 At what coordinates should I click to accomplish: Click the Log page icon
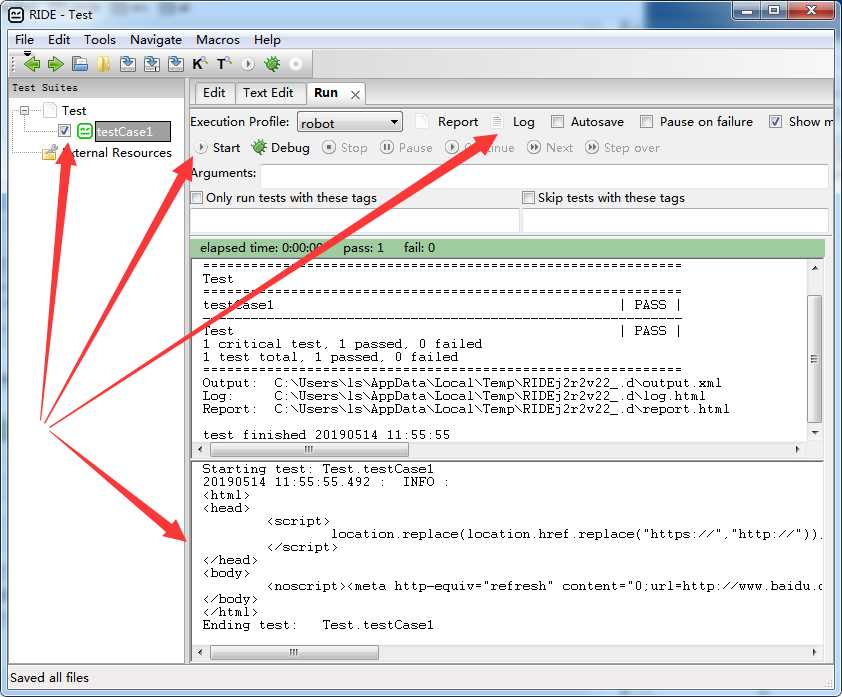click(497, 122)
